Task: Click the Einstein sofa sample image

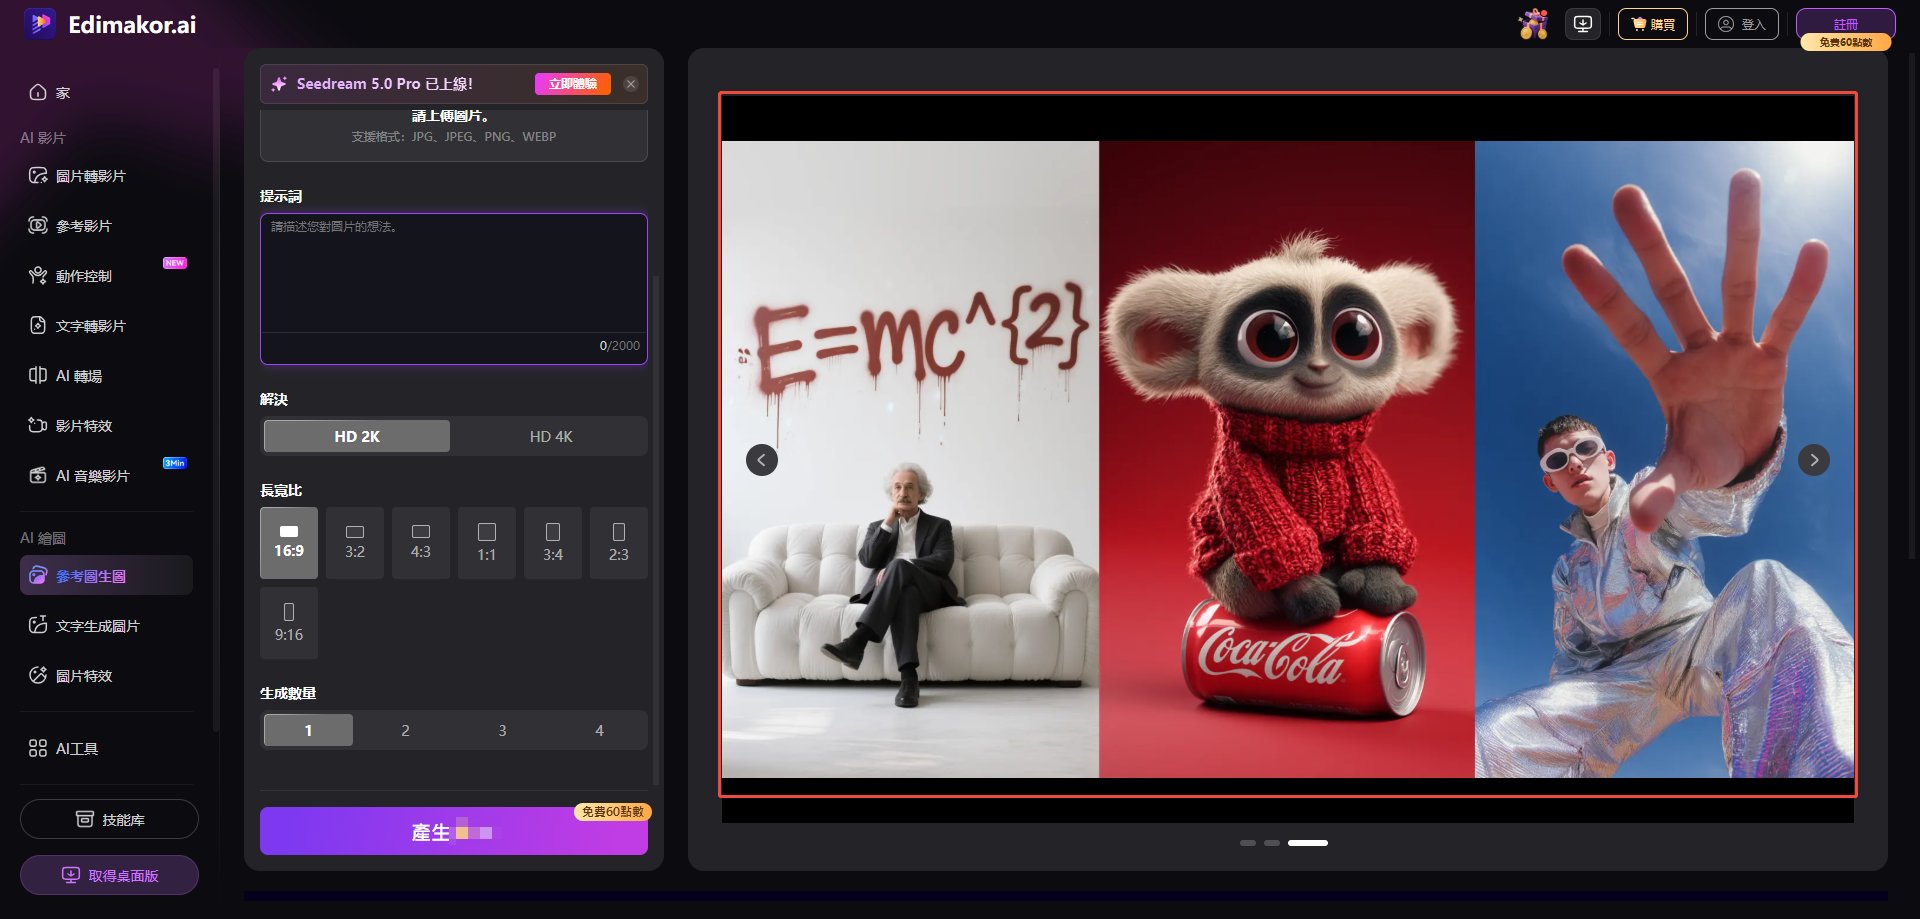Action: 911,459
